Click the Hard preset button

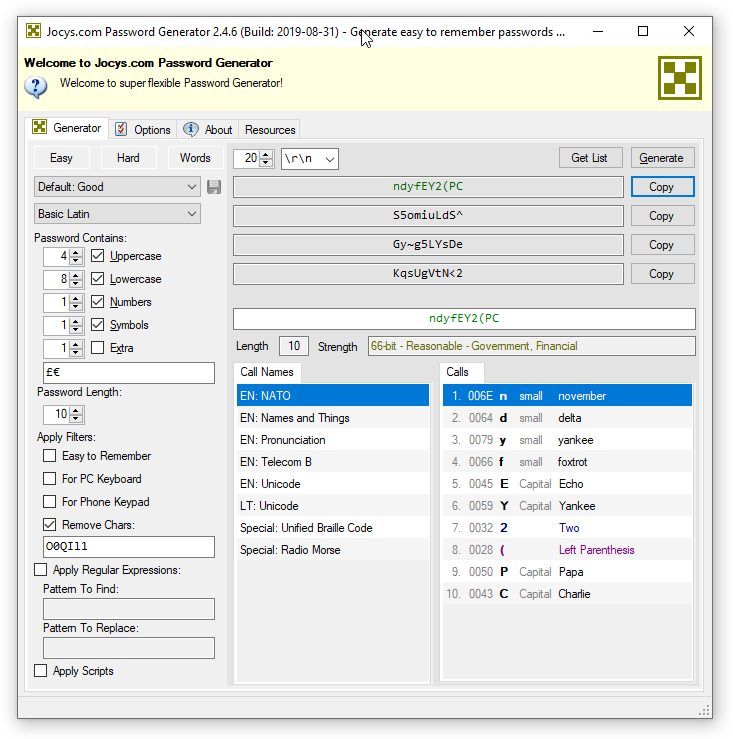[x=128, y=158]
